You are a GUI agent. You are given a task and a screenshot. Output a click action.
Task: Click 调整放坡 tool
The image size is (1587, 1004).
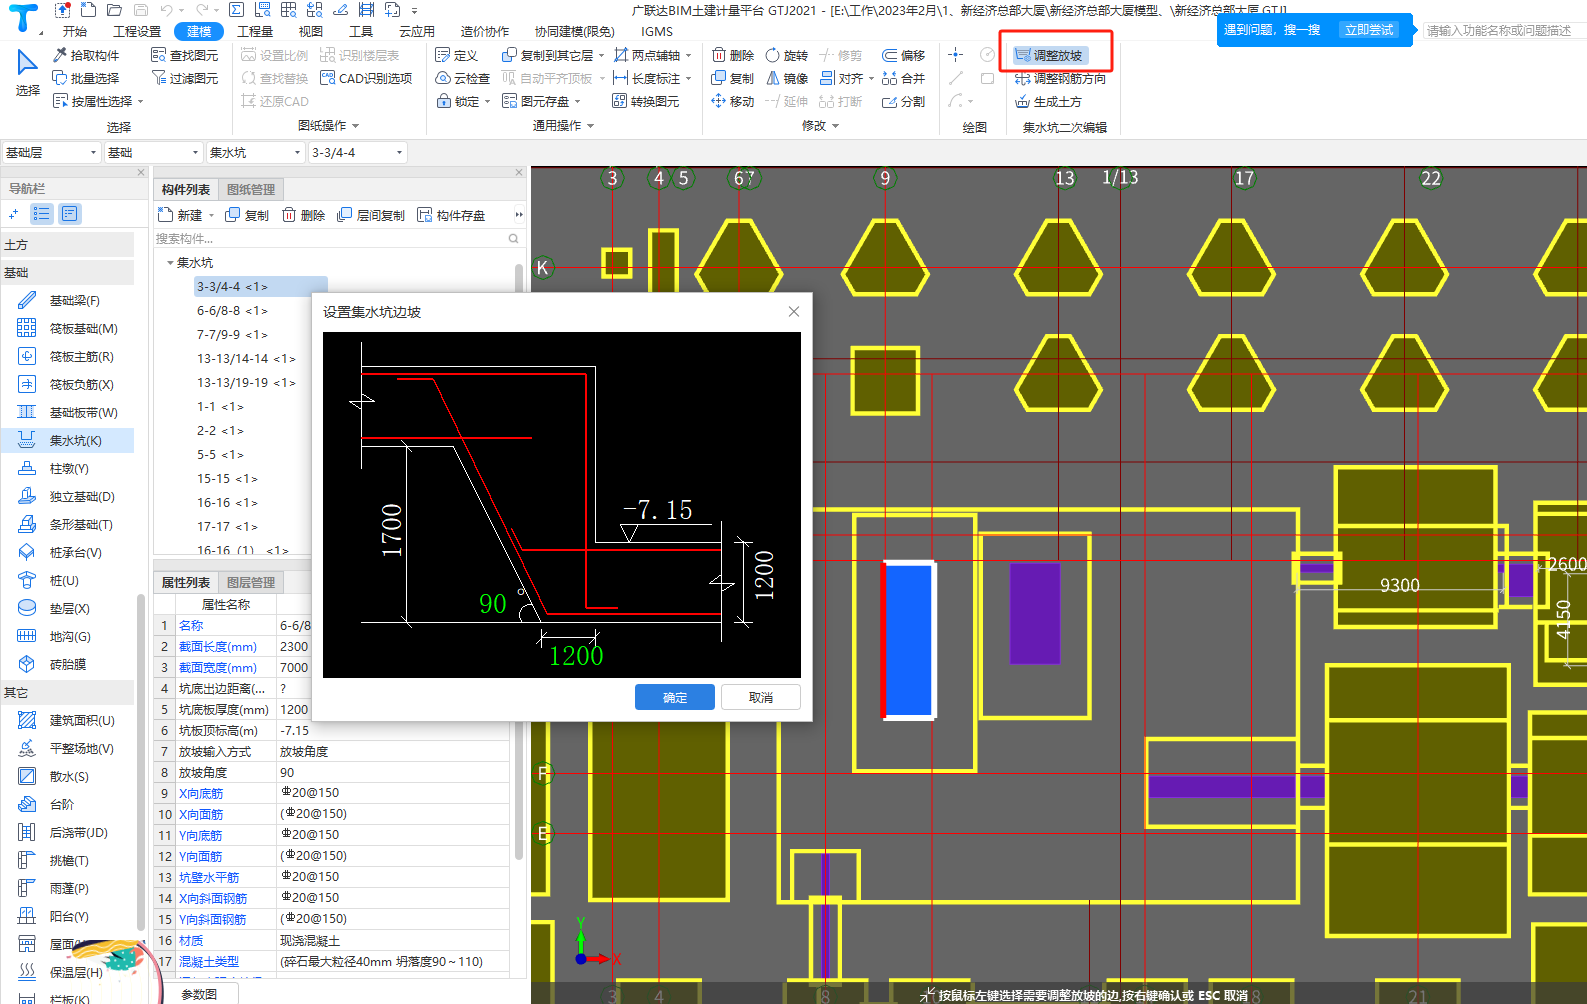[x=1048, y=55]
